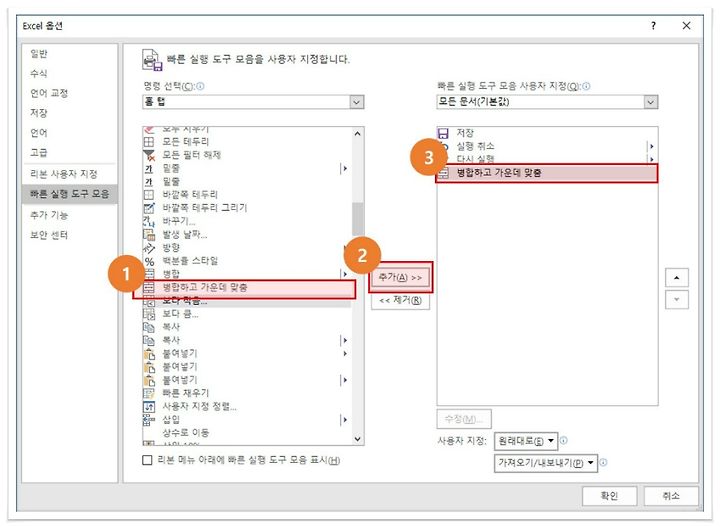Image resolution: width=720 pixels, height=527 pixels.
Task: Select the 보다 큼... greater-than icon
Action: [149, 314]
